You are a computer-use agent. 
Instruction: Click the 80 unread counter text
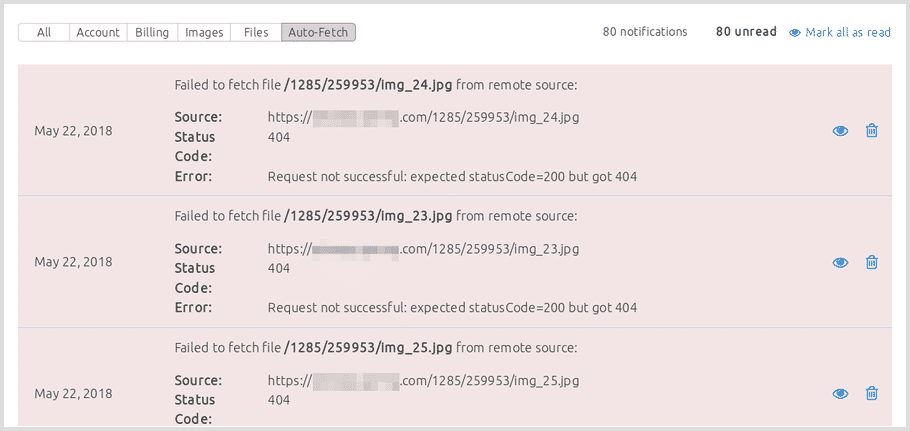(746, 32)
